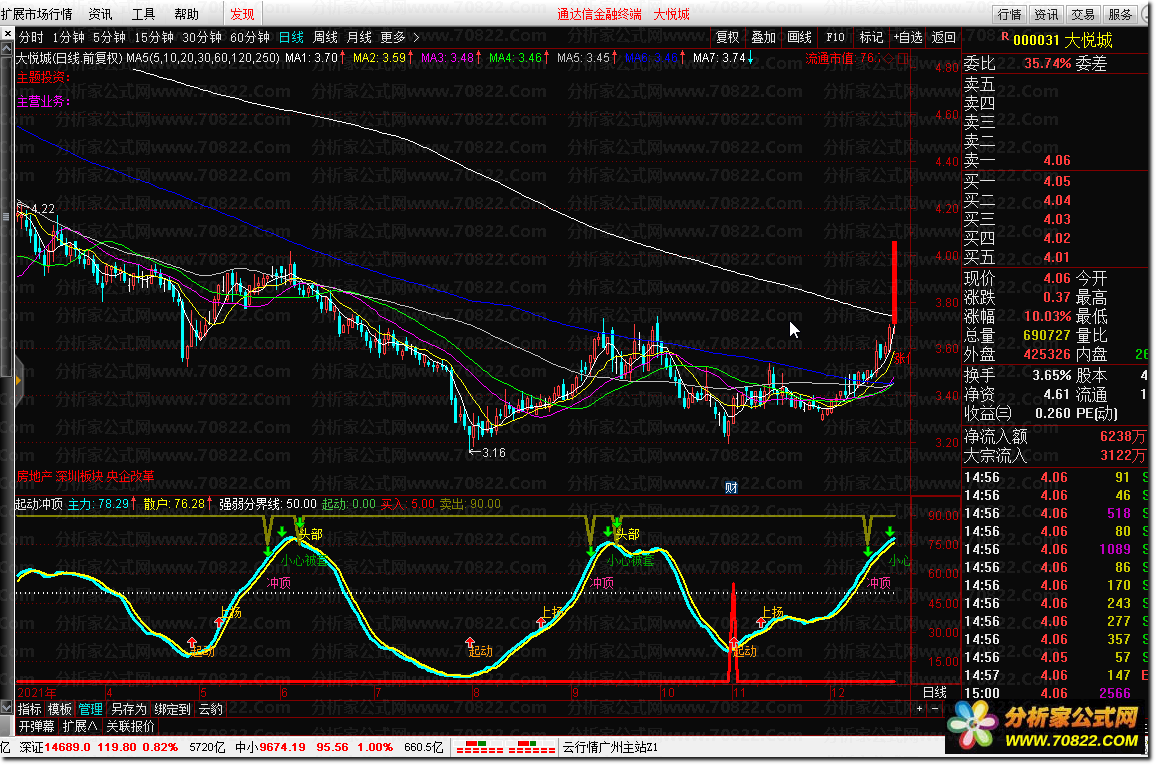Click the scroll-up arrow on left sidebar

pos(7,48)
